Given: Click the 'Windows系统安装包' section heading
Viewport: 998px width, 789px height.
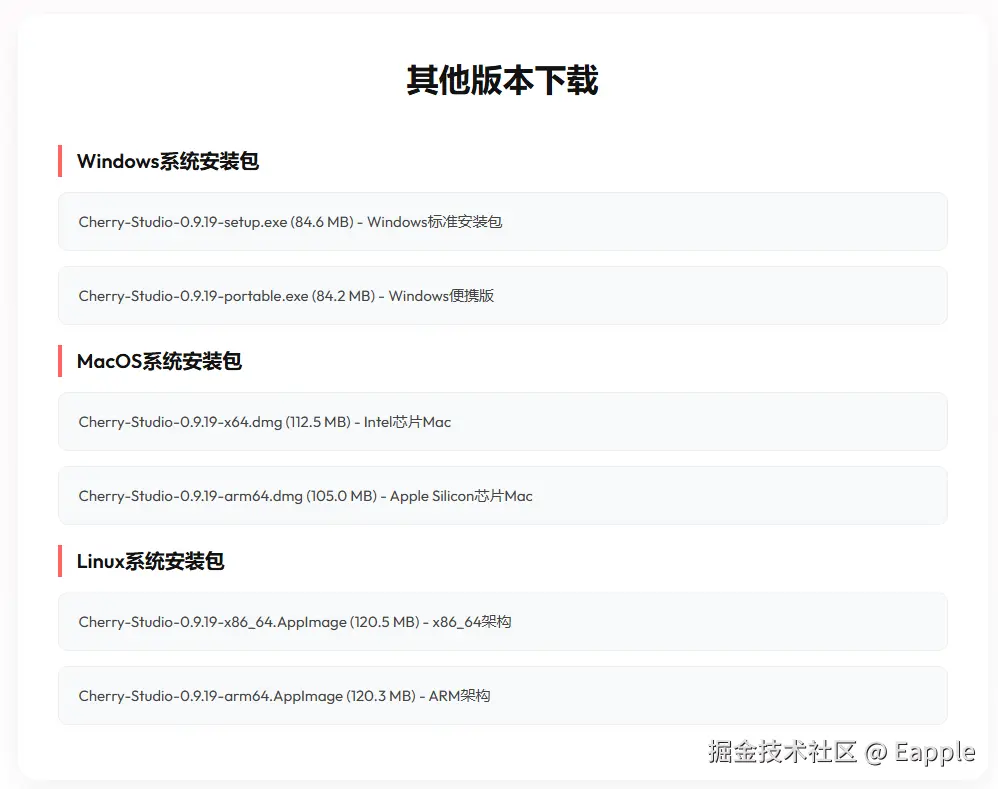Looking at the screenshot, I should coord(168,161).
